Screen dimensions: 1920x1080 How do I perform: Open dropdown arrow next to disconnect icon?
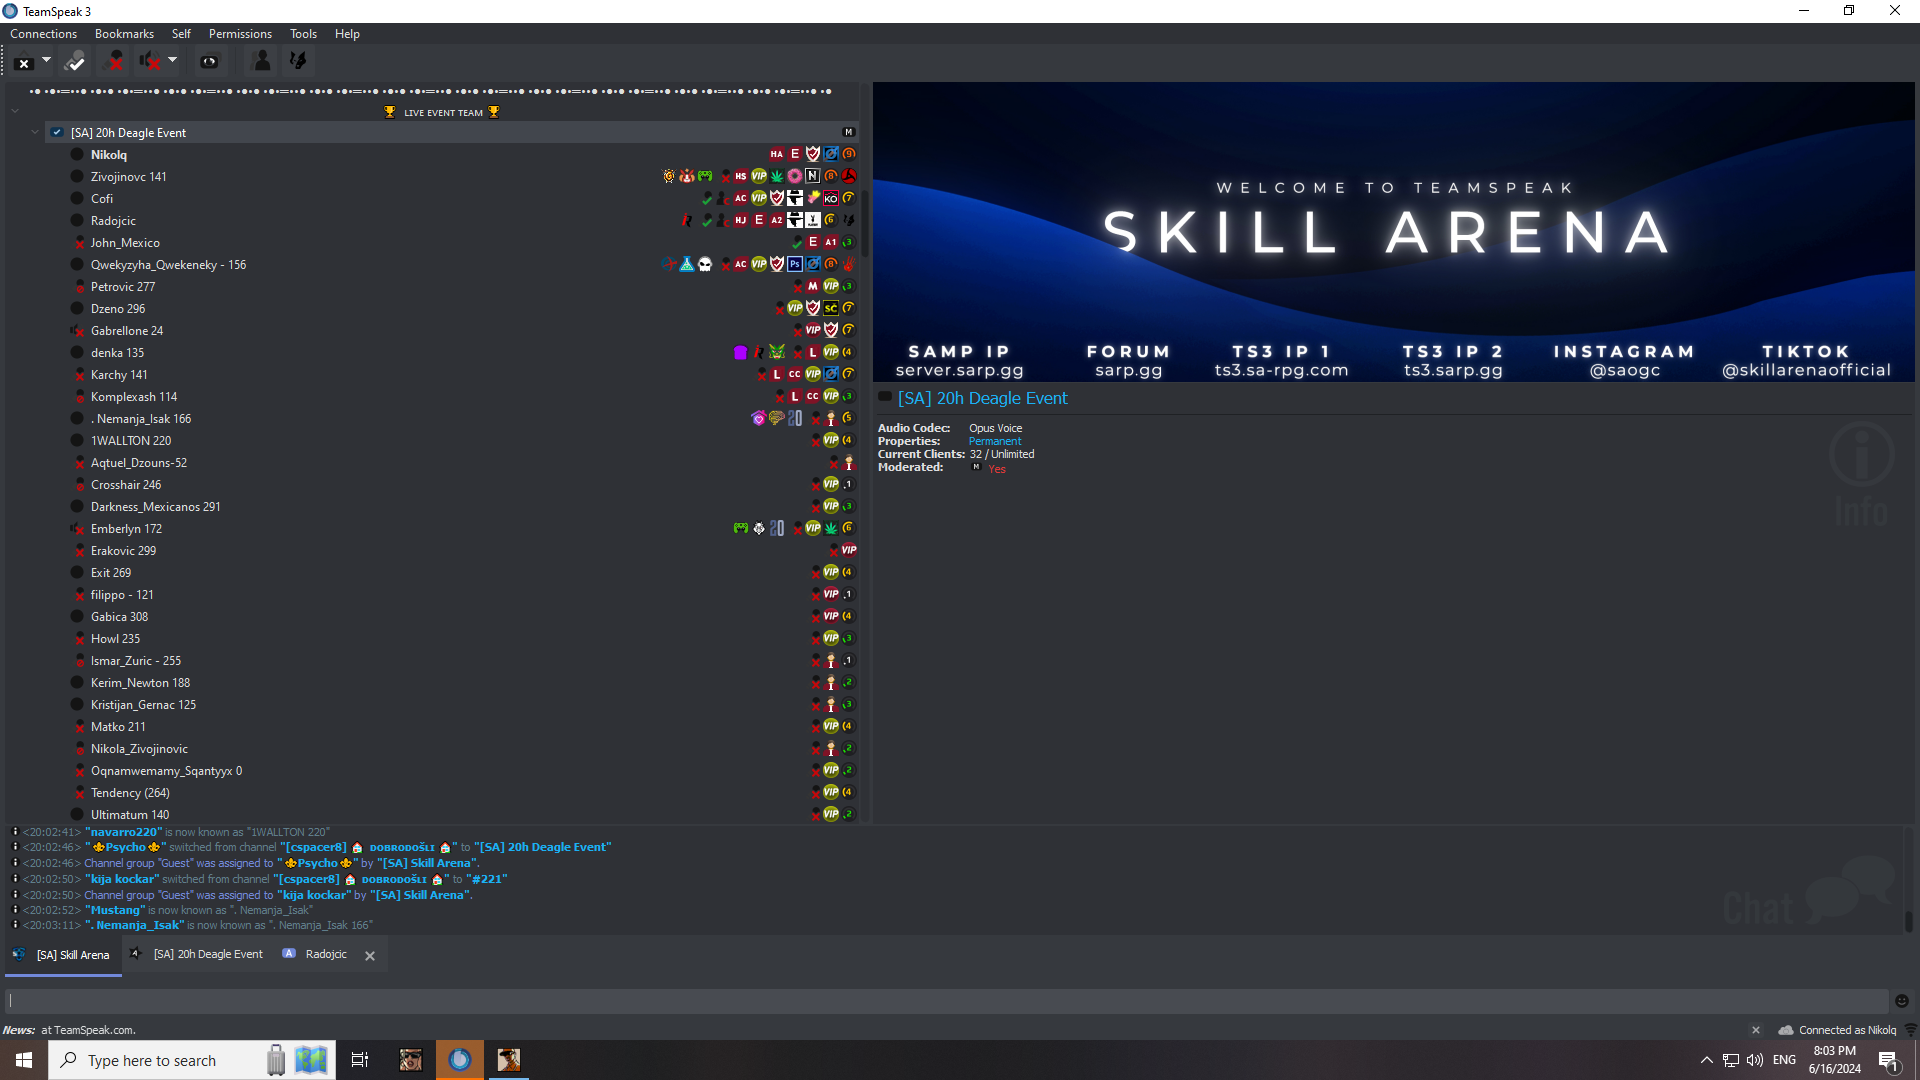tap(46, 60)
